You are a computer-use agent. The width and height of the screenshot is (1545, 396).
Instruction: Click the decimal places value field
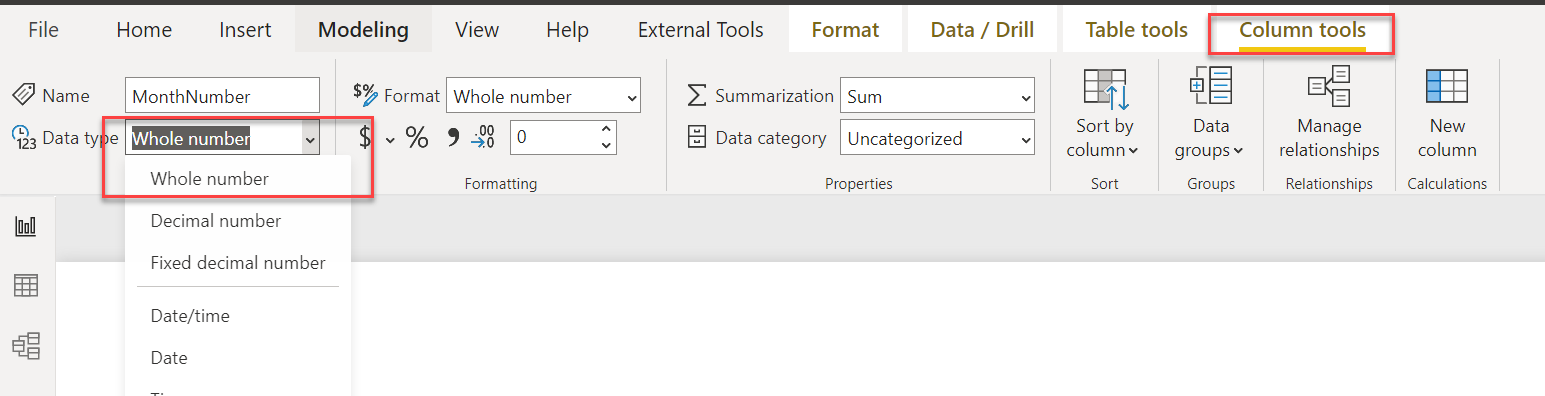[553, 138]
